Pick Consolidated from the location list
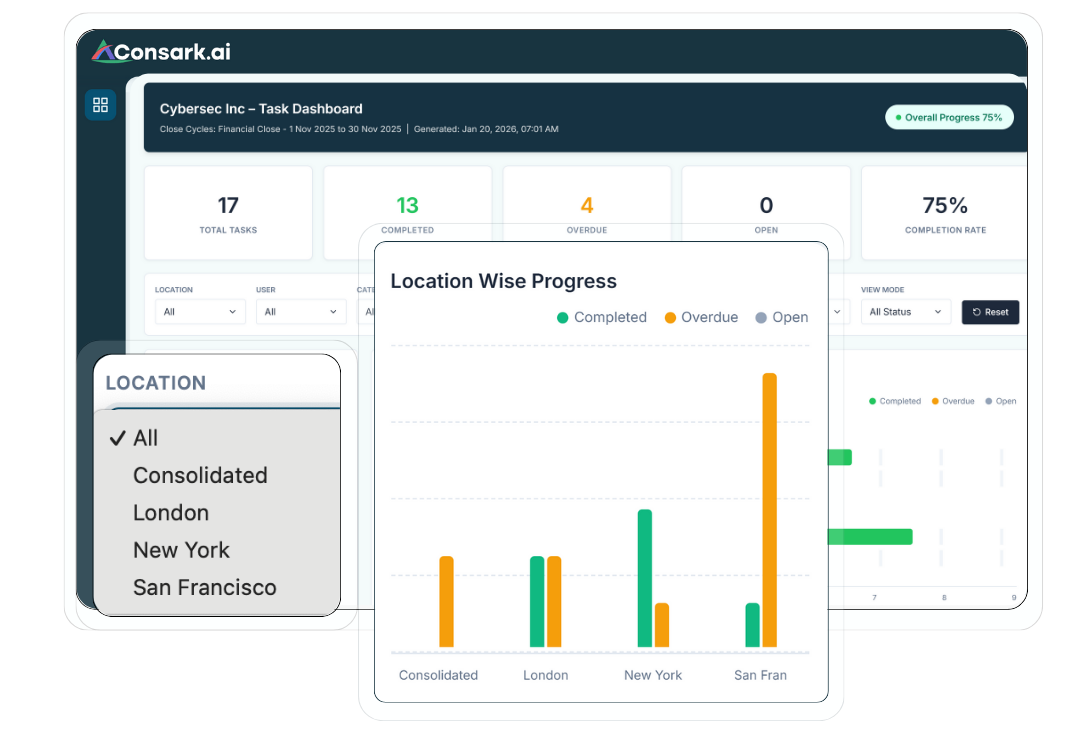The width and height of the screenshot is (1080, 756). 200,476
